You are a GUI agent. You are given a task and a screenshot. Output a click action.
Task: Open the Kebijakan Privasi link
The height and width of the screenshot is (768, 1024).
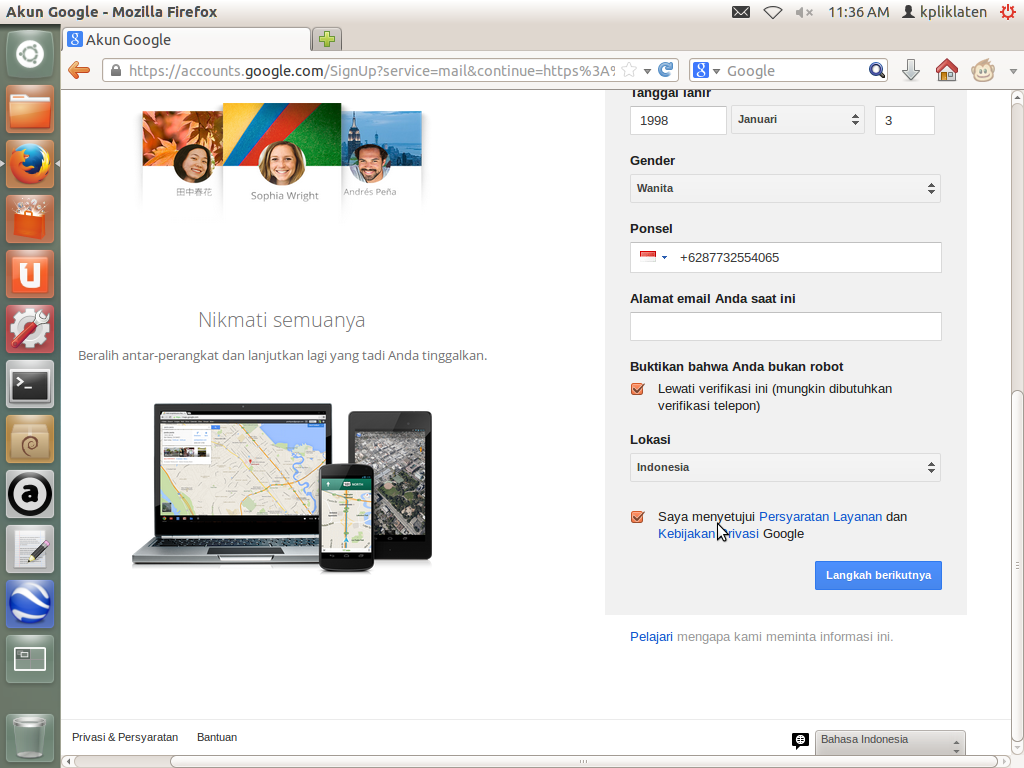(708, 534)
